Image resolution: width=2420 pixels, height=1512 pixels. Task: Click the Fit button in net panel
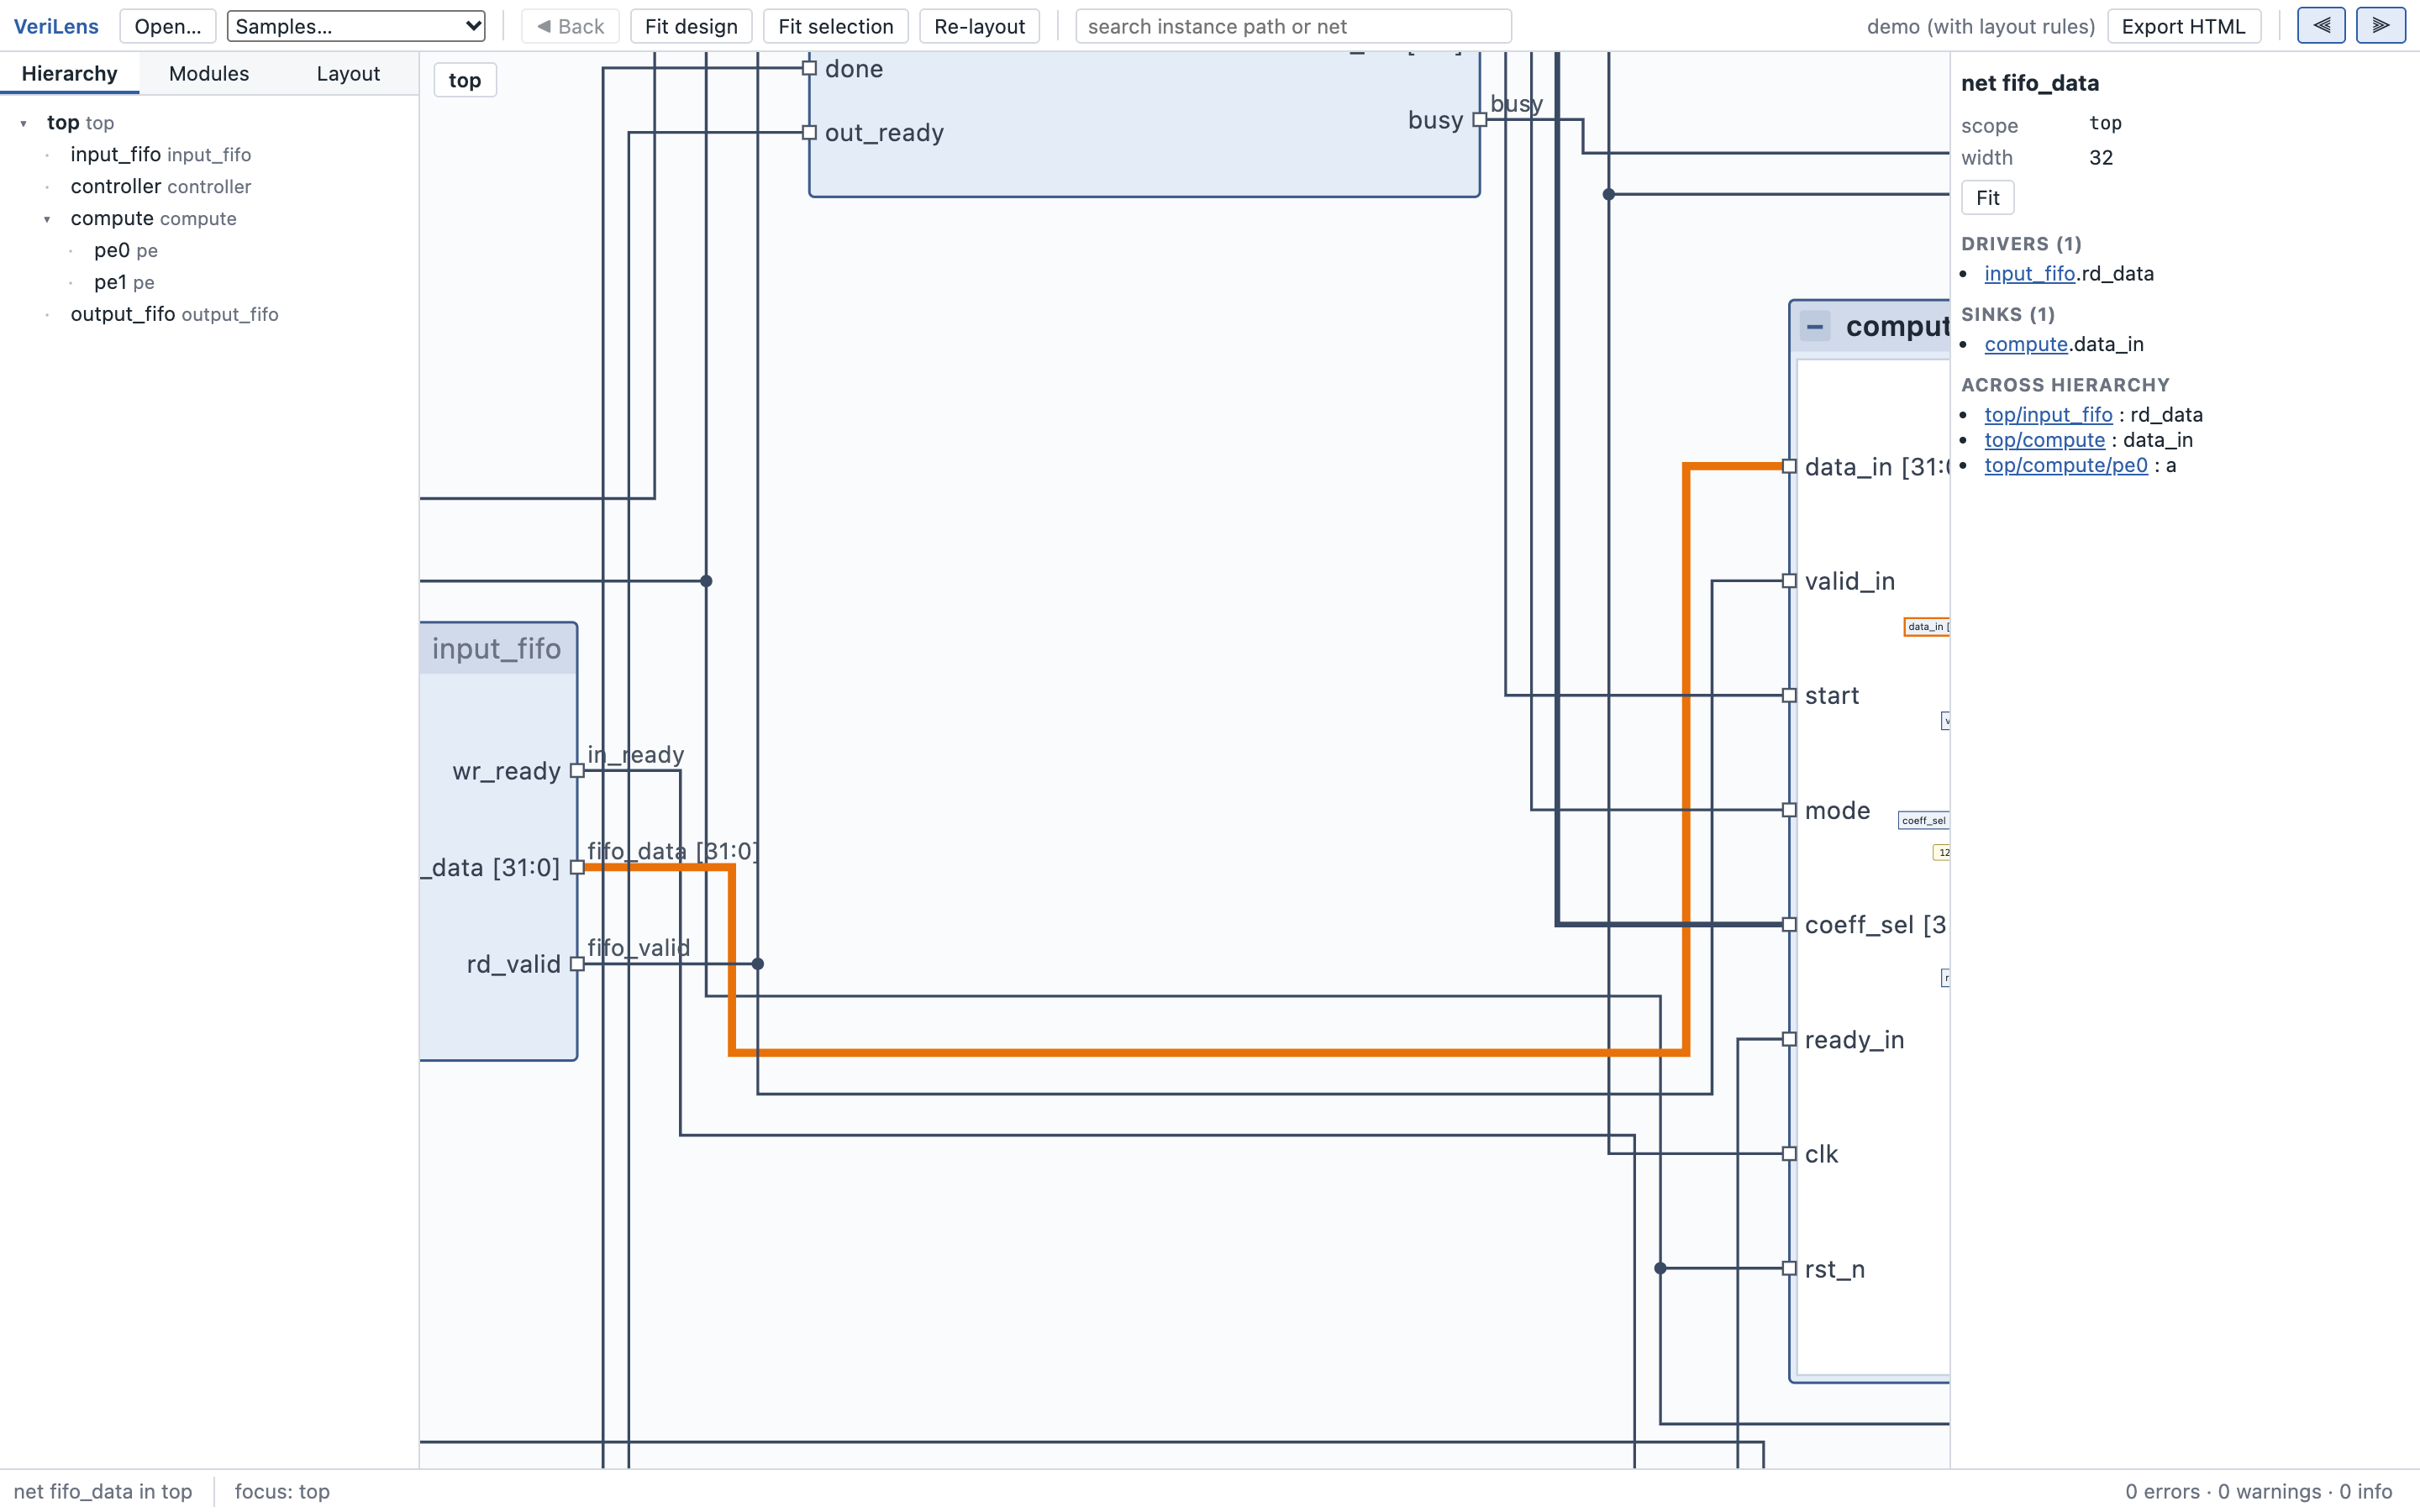[1987, 198]
